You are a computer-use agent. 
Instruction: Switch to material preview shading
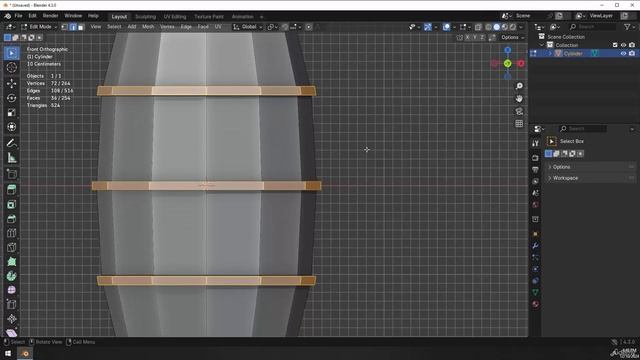click(505, 27)
